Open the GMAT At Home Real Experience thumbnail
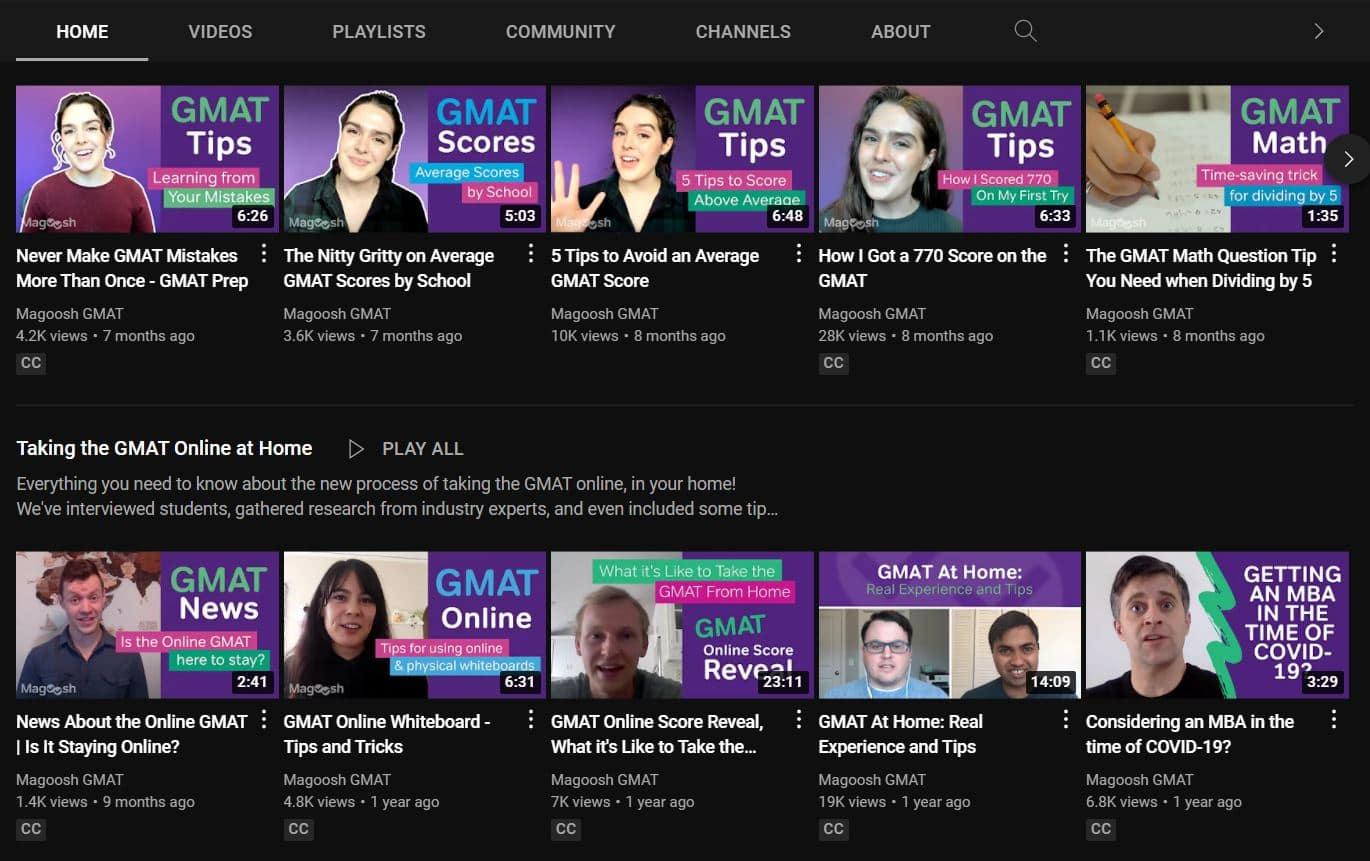Viewport: 1370px width, 861px height. point(949,625)
